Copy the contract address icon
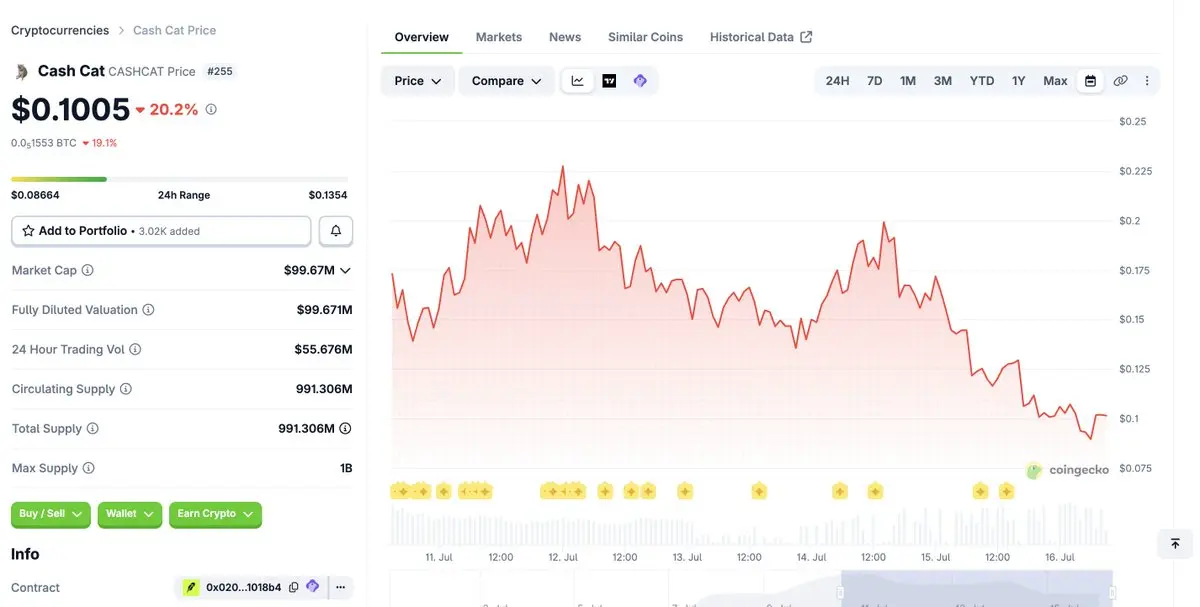Viewport: 1200px width, 607px height. point(293,587)
